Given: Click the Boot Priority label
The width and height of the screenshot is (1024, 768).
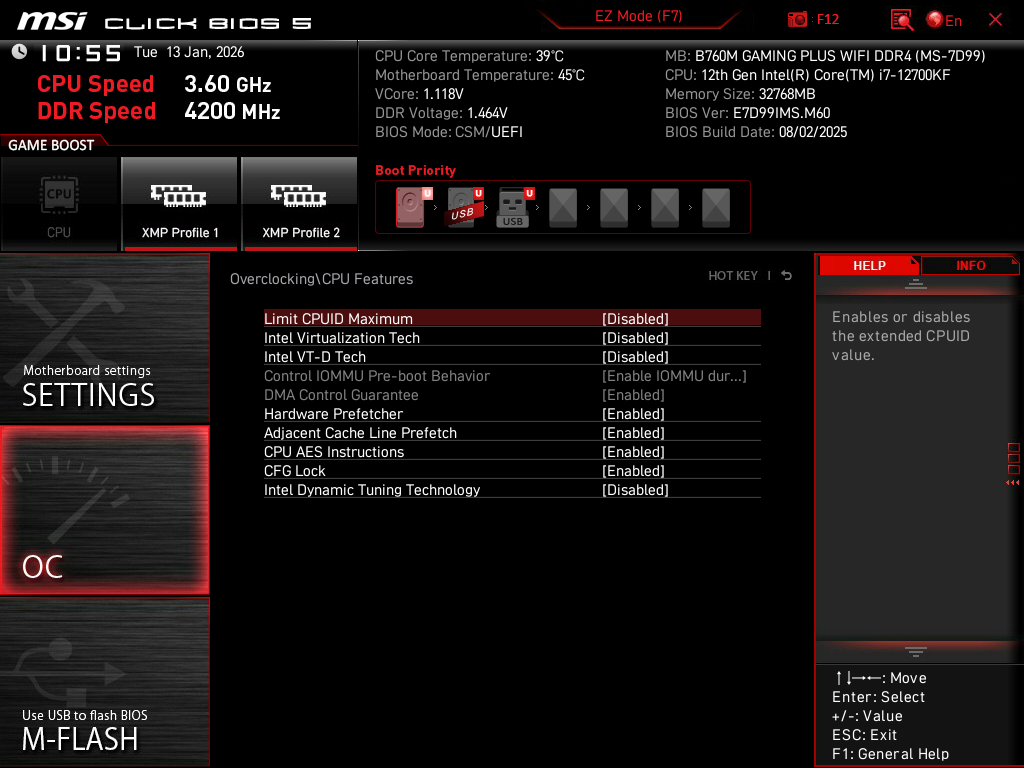Looking at the screenshot, I should [415, 170].
